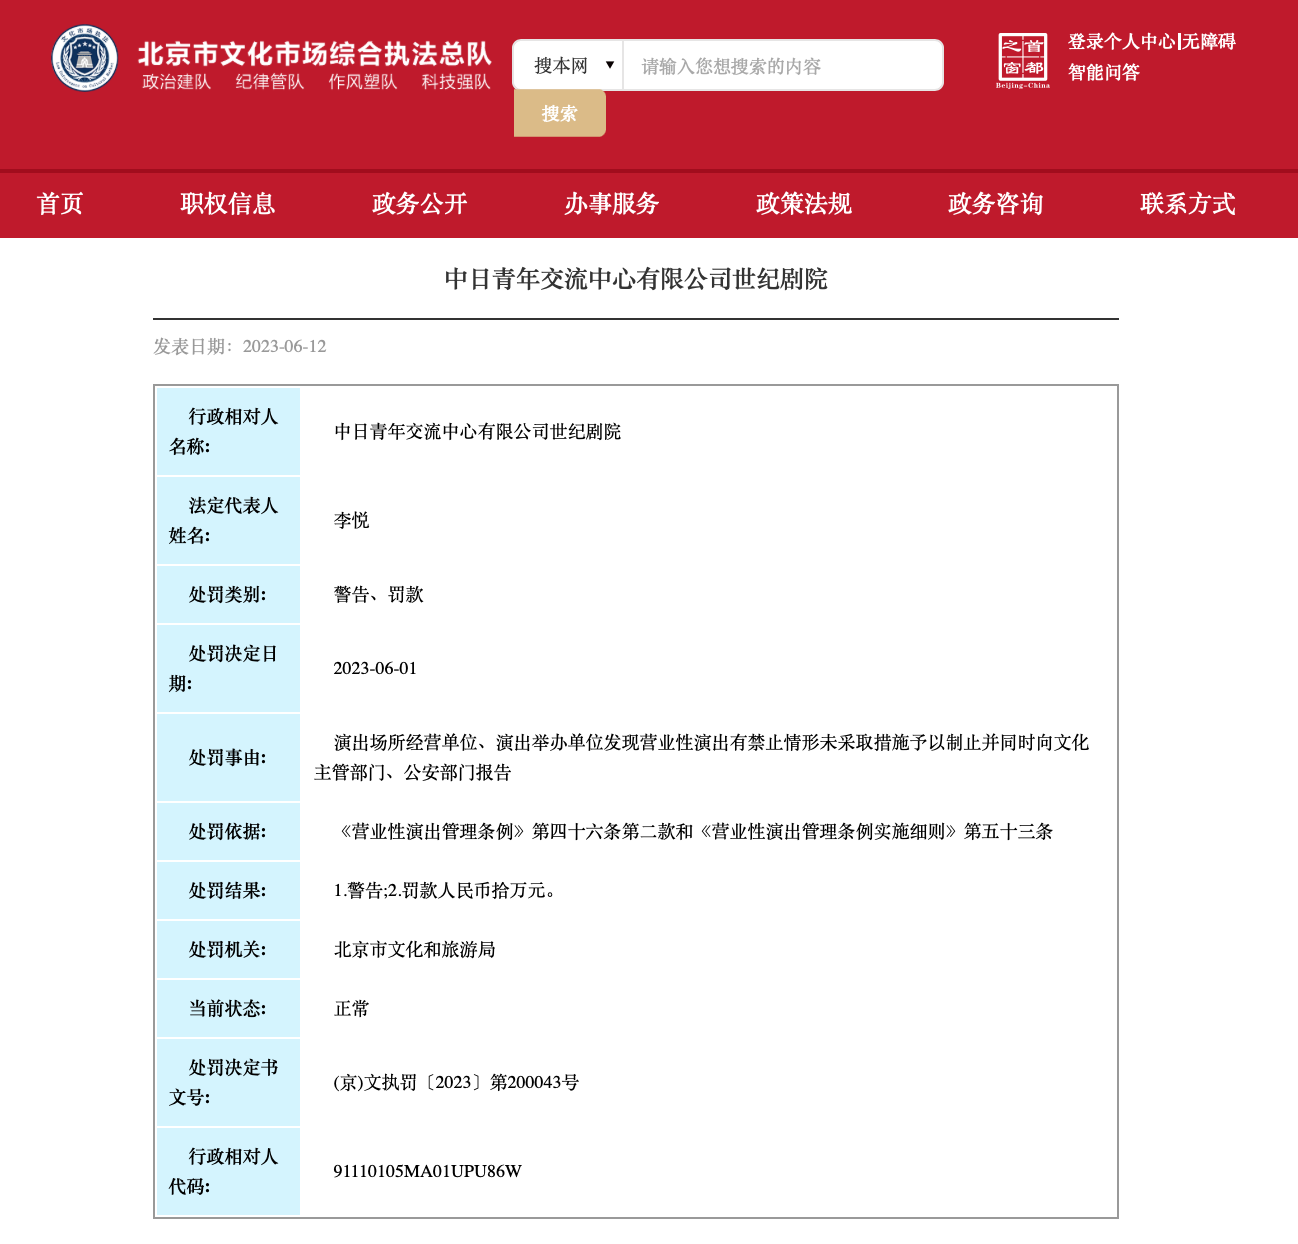Image resolution: width=1298 pixels, height=1244 pixels.
Task: Click the company name value in the table
Action: [x=478, y=432]
